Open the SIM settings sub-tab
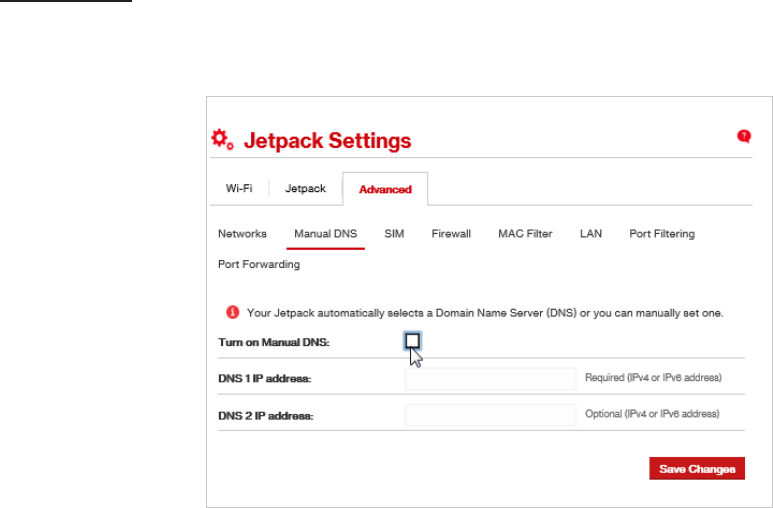 pyautogui.click(x=394, y=234)
